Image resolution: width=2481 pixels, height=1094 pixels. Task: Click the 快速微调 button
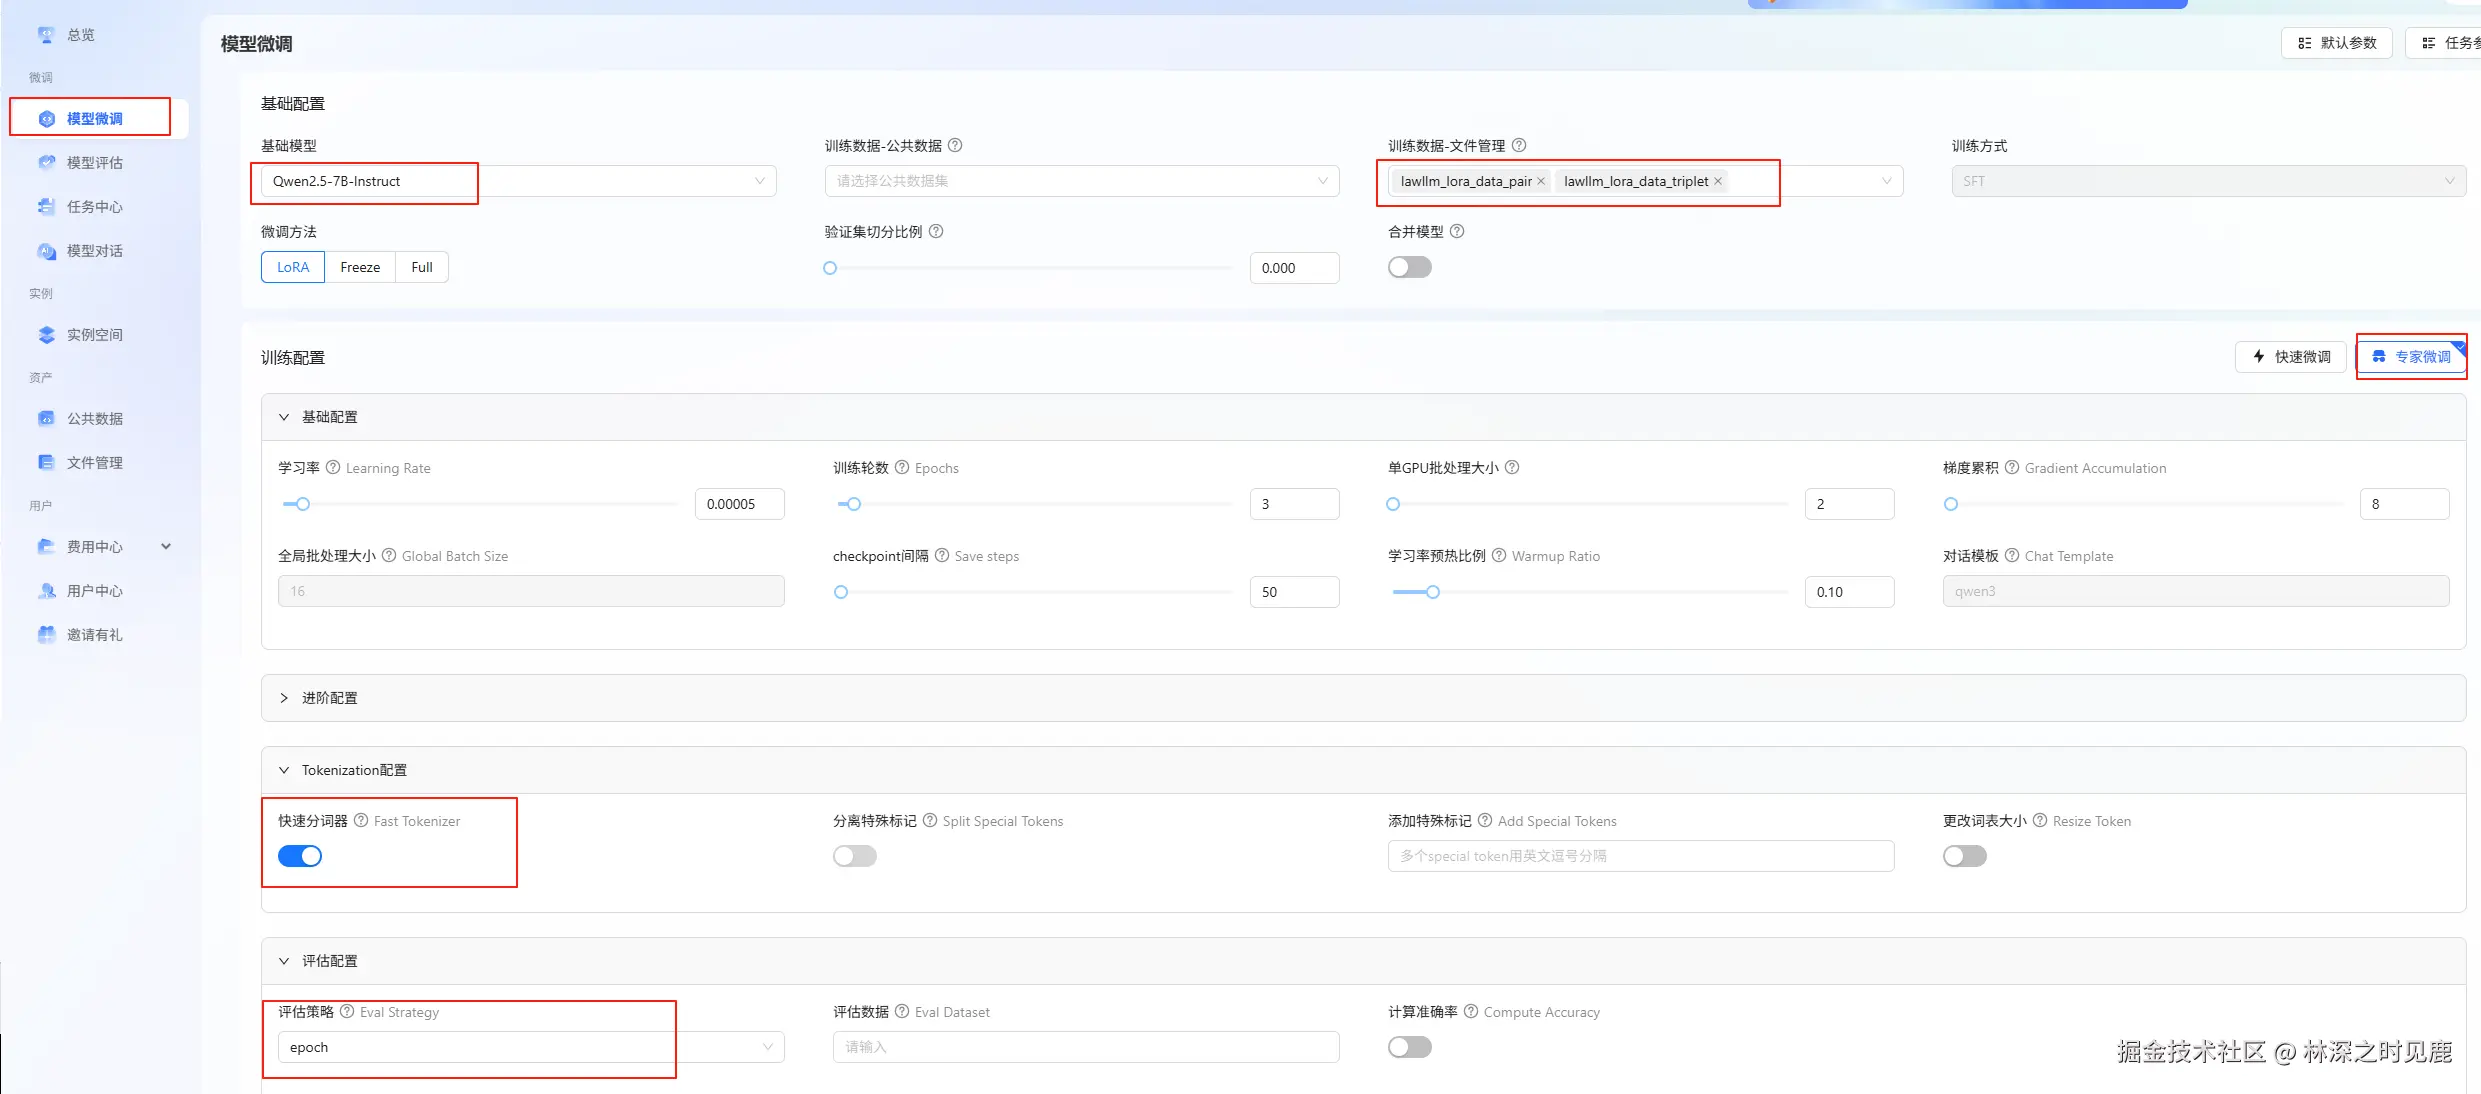(x=2290, y=357)
